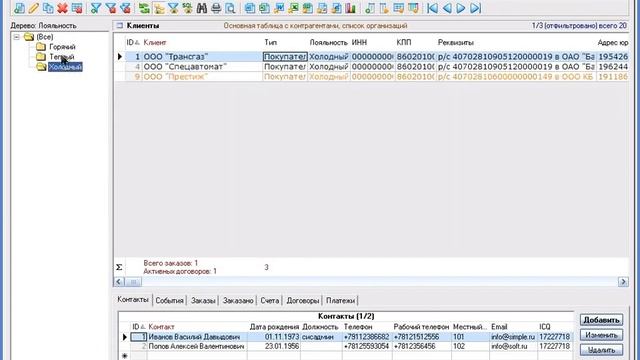Screen dimensions: 640x360
Task: Click the right arrow of horizontal scrollbar
Action: coord(623,282)
